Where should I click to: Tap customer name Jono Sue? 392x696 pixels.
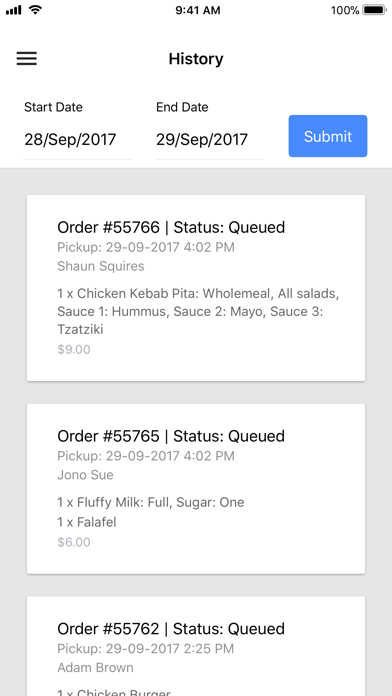tap(85, 475)
